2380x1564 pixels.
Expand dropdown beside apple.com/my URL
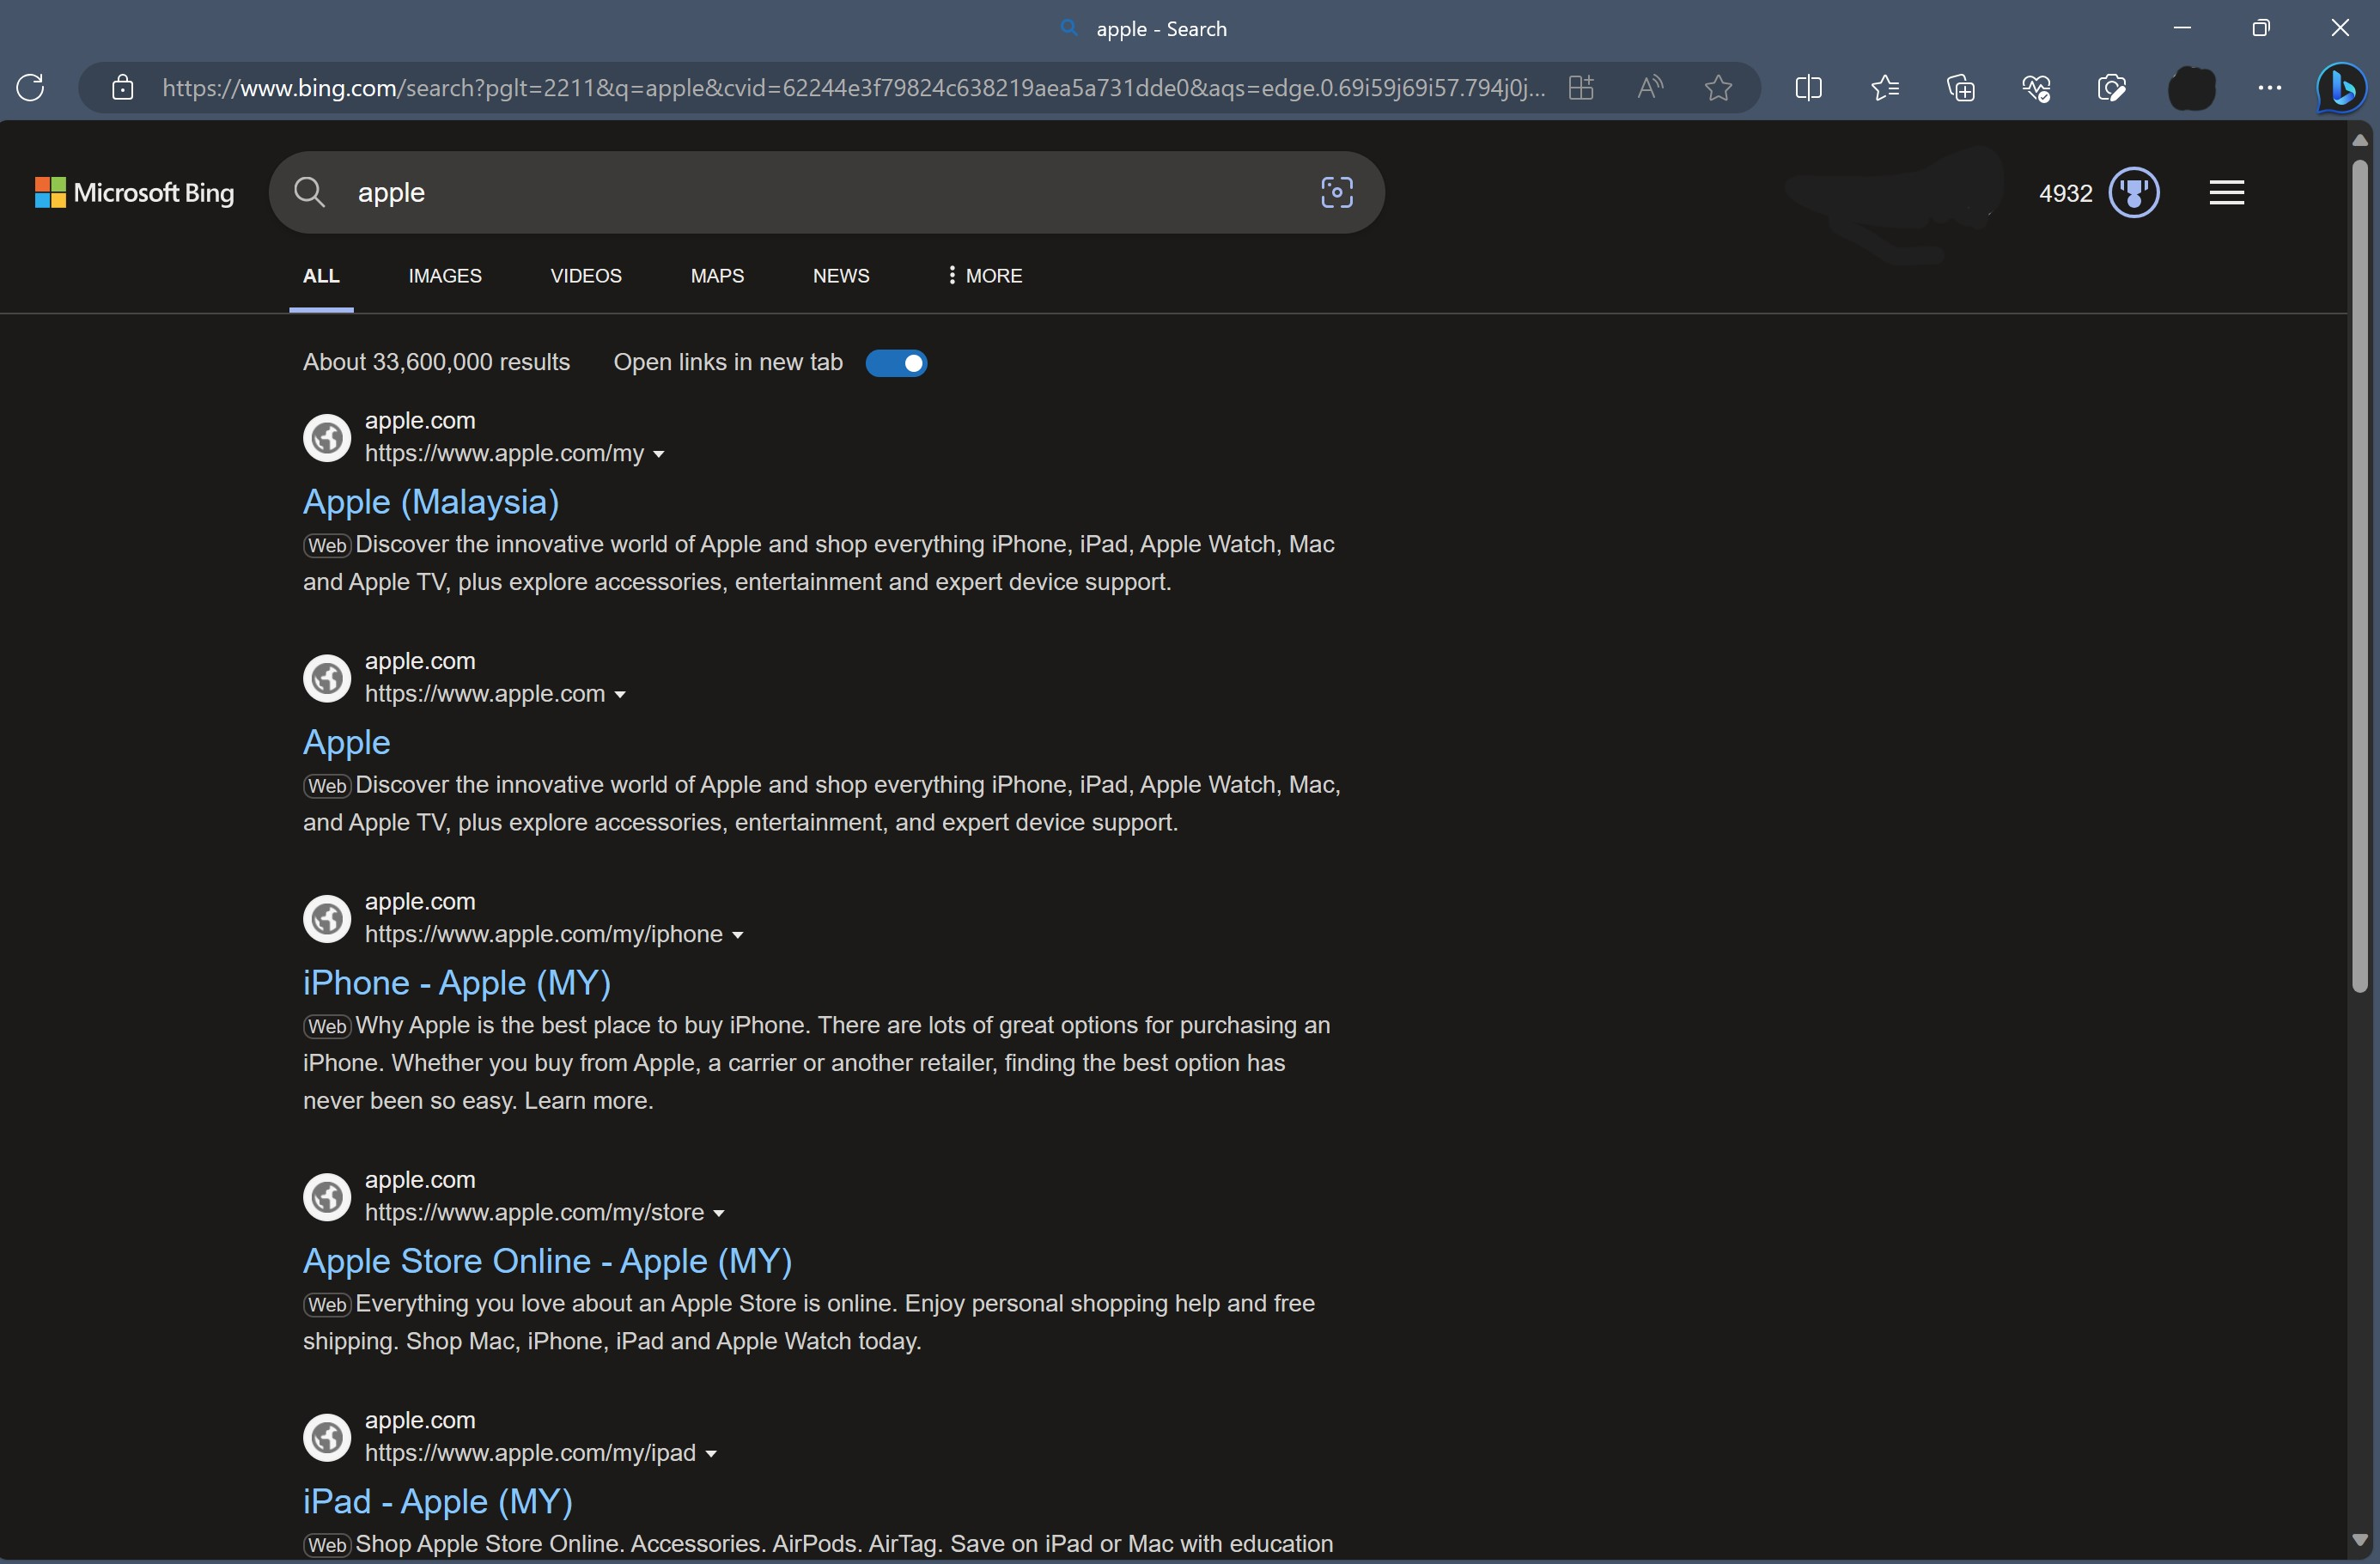(659, 453)
